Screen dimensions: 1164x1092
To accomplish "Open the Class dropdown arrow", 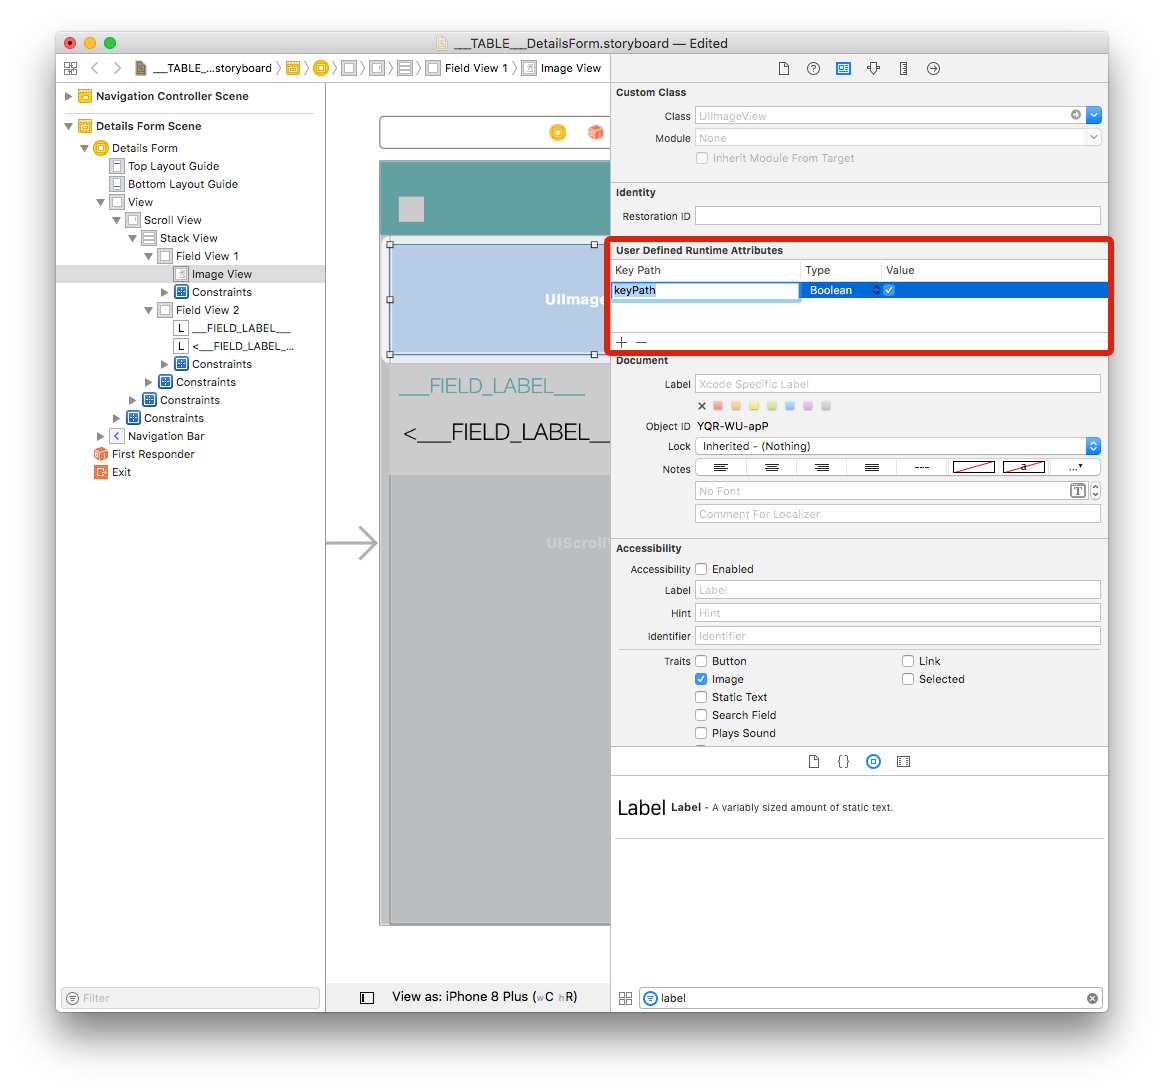I will click(x=1093, y=115).
